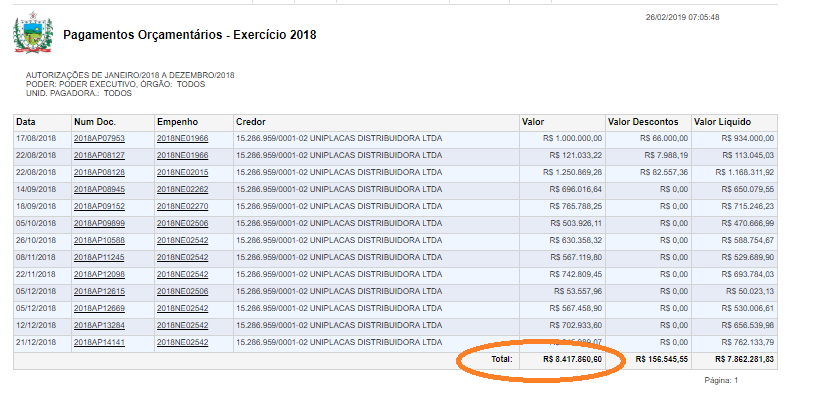The image size is (817, 399).
Task: Click the Data column header
Action: (42, 122)
